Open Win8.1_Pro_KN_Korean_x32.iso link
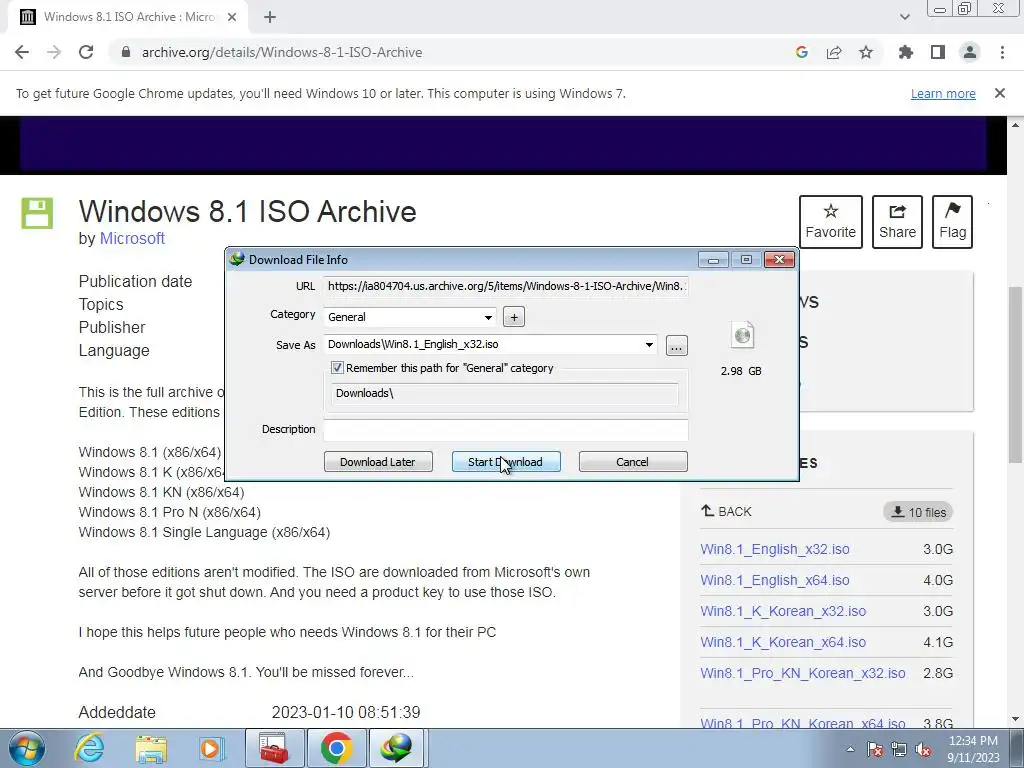Screen dimensions: 1024x768 [x=803, y=673]
